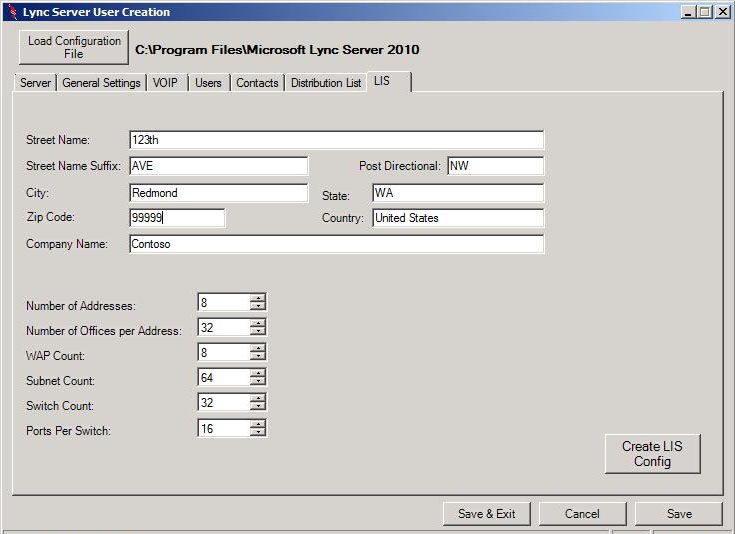Open the General Settings tab
The width and height of the screenshot is (735, 534).
pyautogui.click(x=101, y=83)
